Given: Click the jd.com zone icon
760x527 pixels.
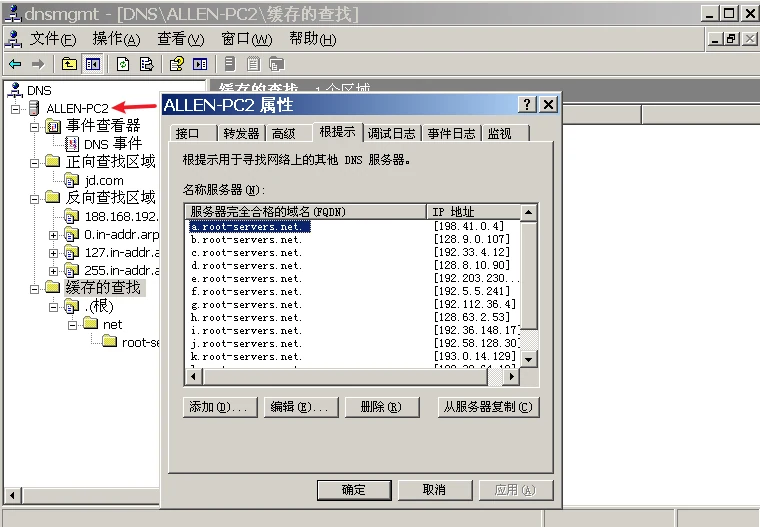Looking at the screenshot, I should (72, 180).
